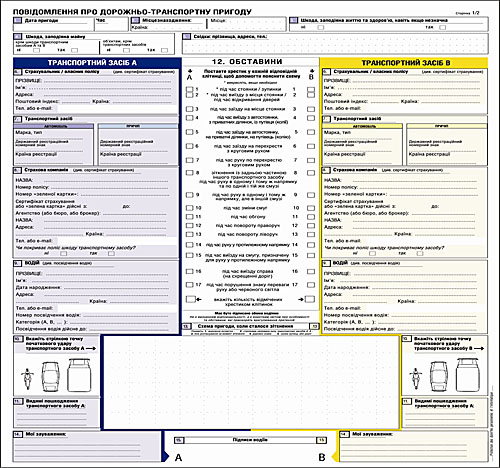The image size is (500, 468).
Task: Click vehicle B 'Номер посвідчення водія' line
Action: point(433,315)
